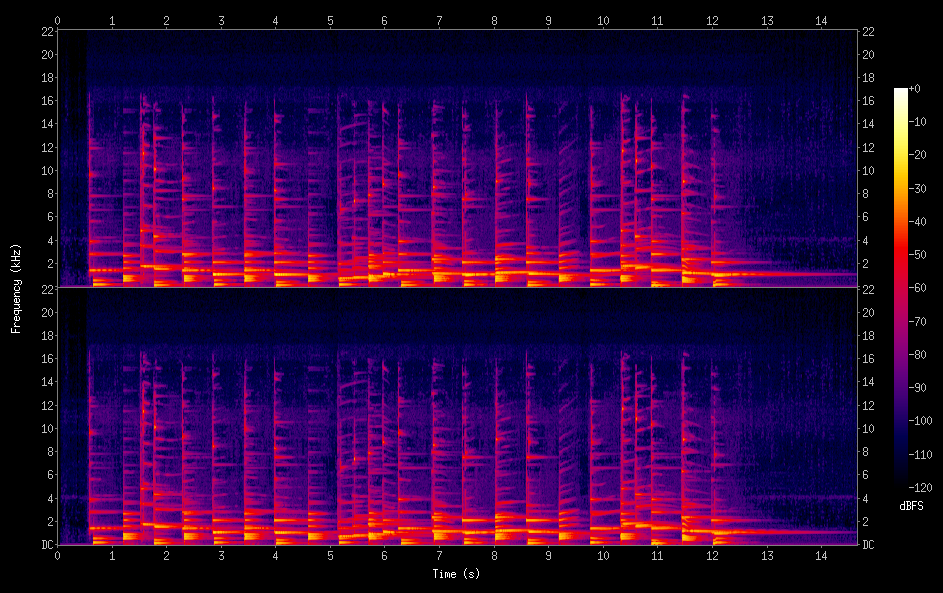This screenshot has height=593, width=943.
Task: Click the 12-second mark on the top time axis
Action: pyautogui.click(x=711, y=20)
